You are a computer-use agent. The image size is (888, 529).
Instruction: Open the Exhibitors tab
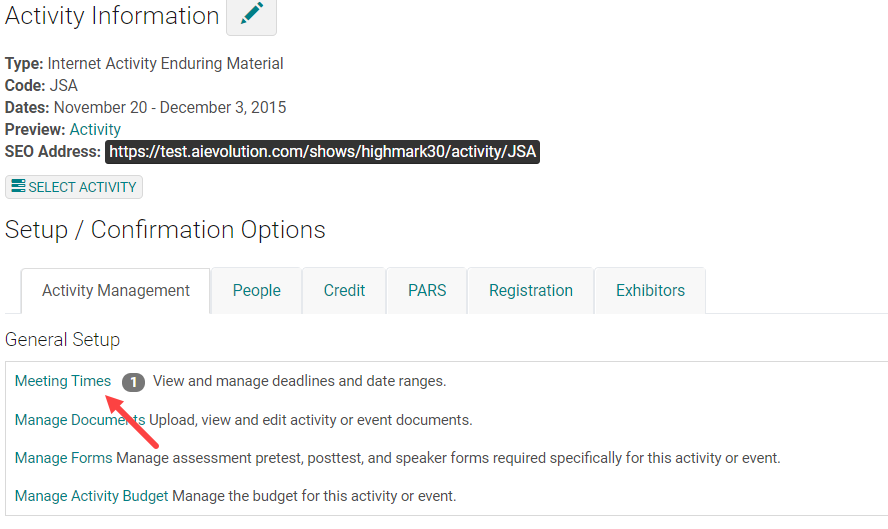pos(650,291)
